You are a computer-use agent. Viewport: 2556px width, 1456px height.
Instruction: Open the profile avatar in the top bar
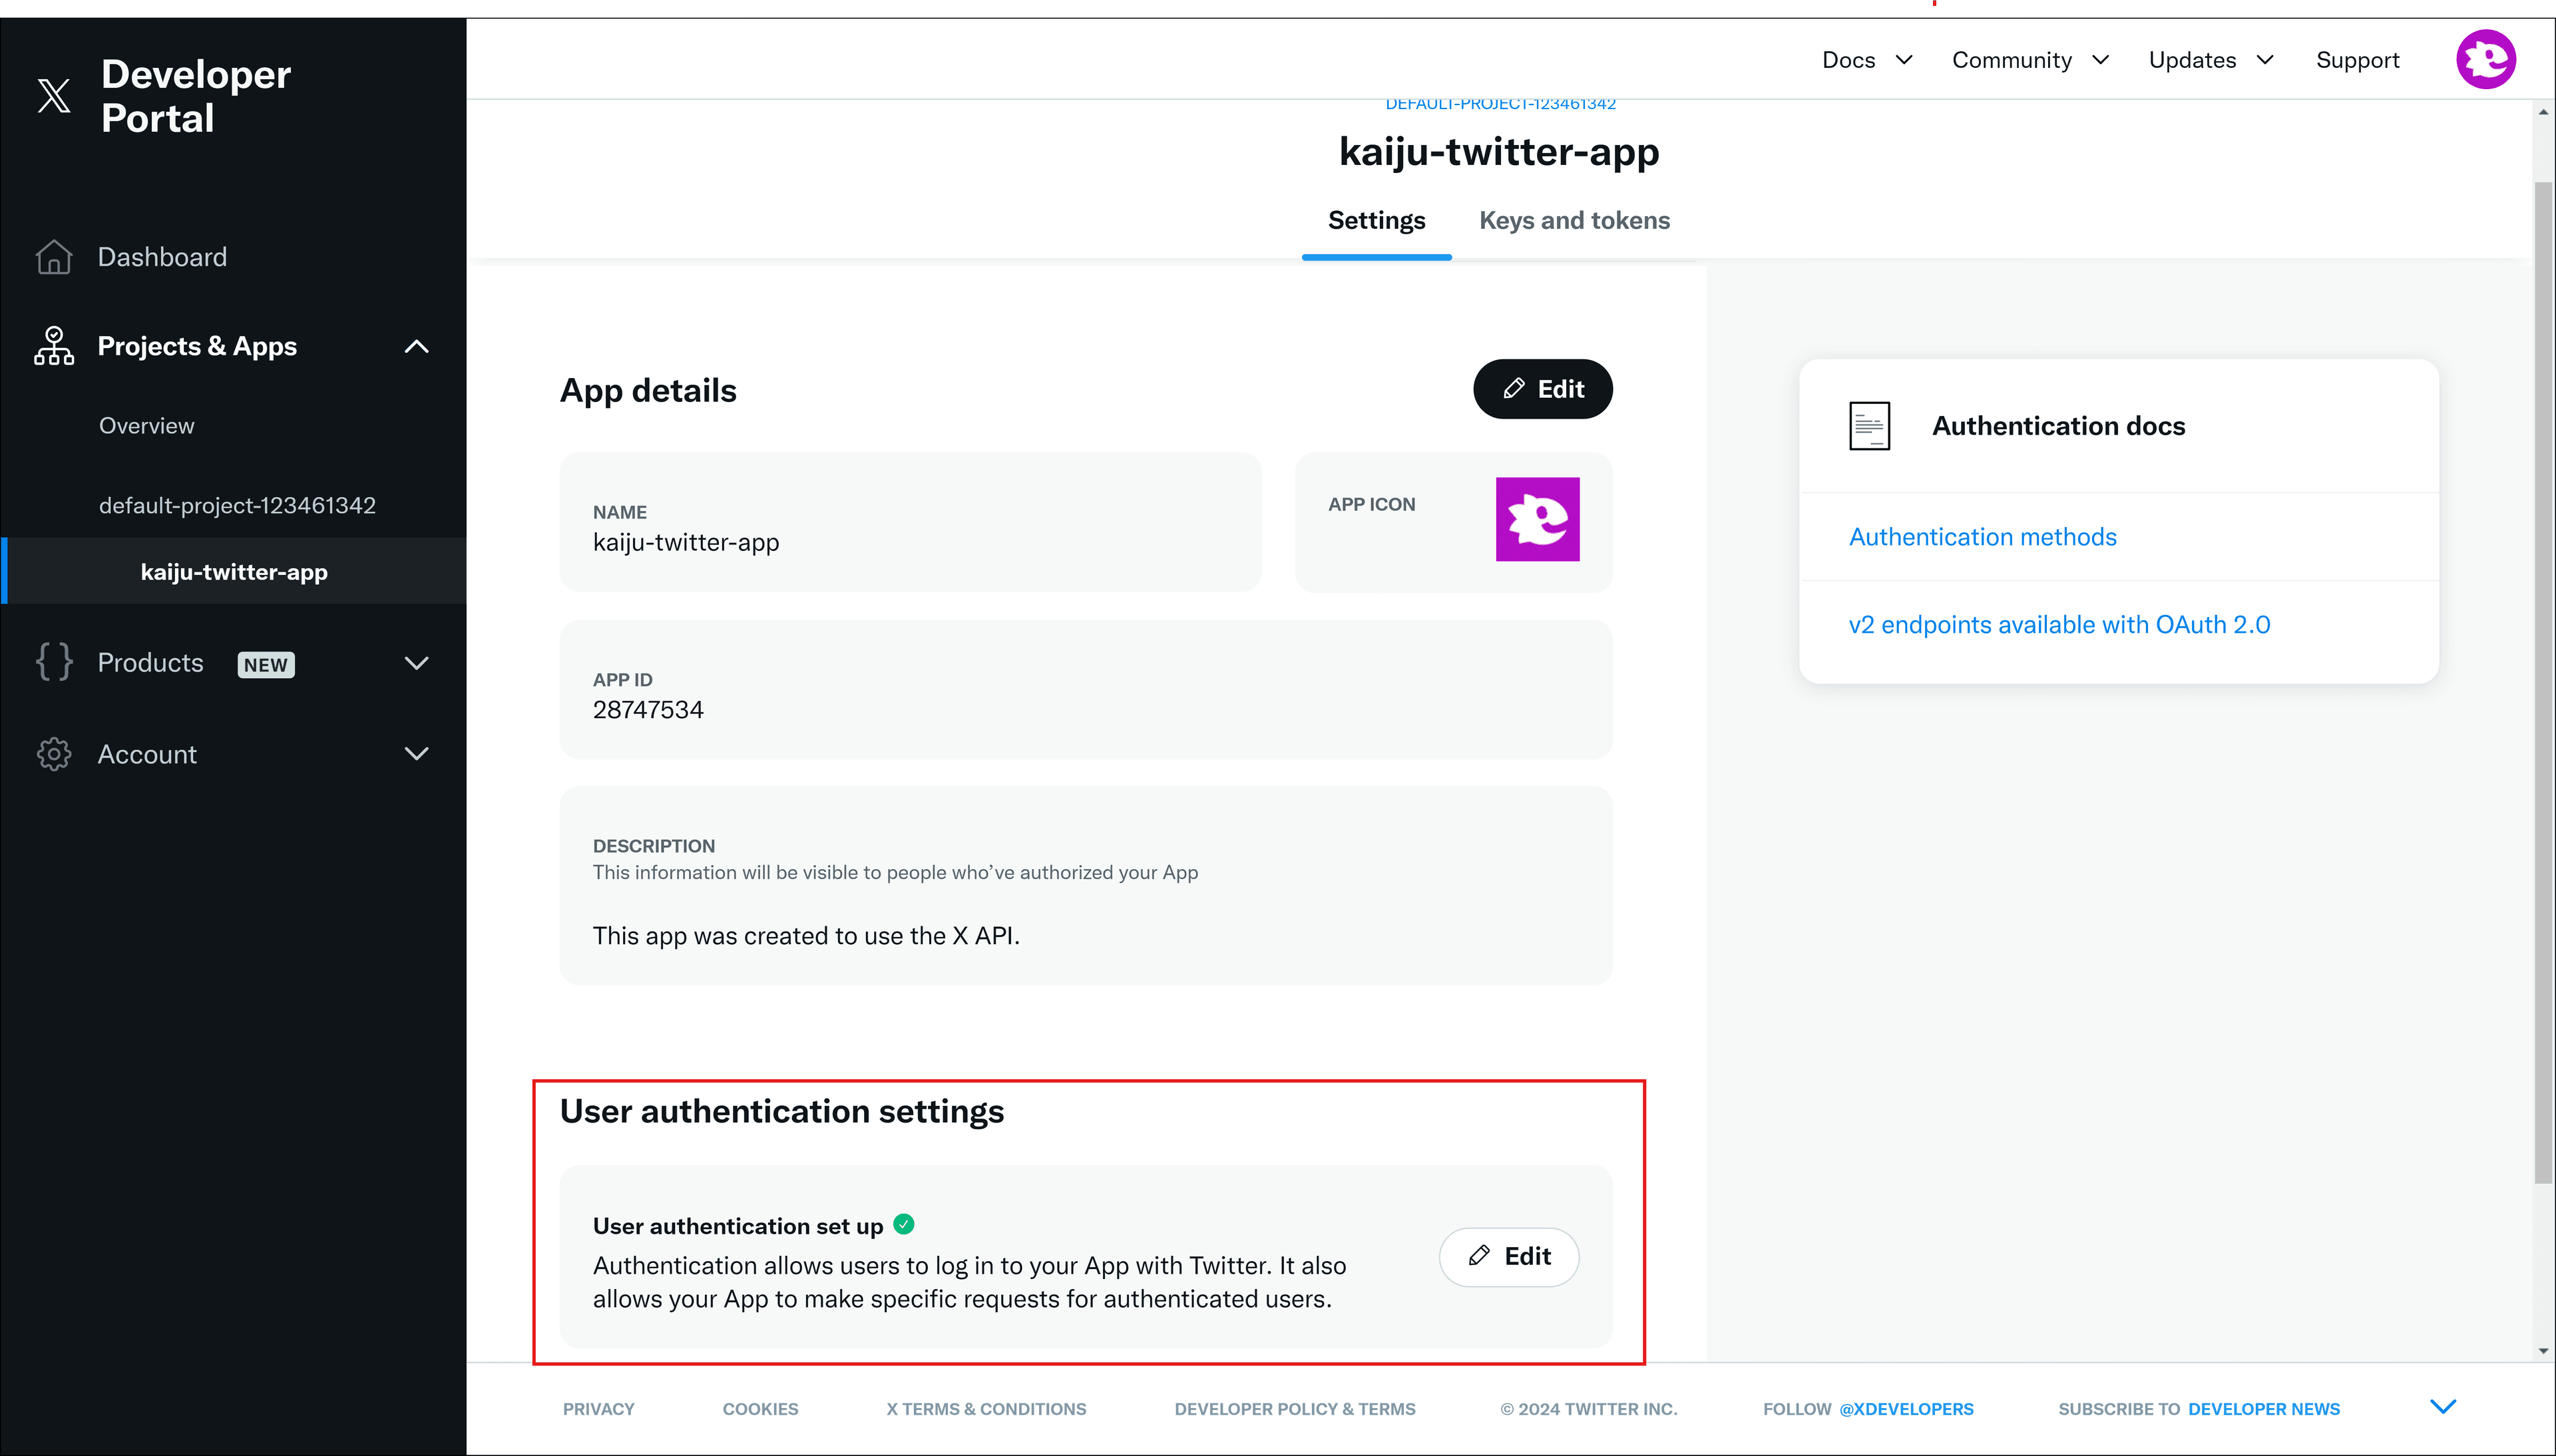pyautogui.click(x=2486, y=60)
